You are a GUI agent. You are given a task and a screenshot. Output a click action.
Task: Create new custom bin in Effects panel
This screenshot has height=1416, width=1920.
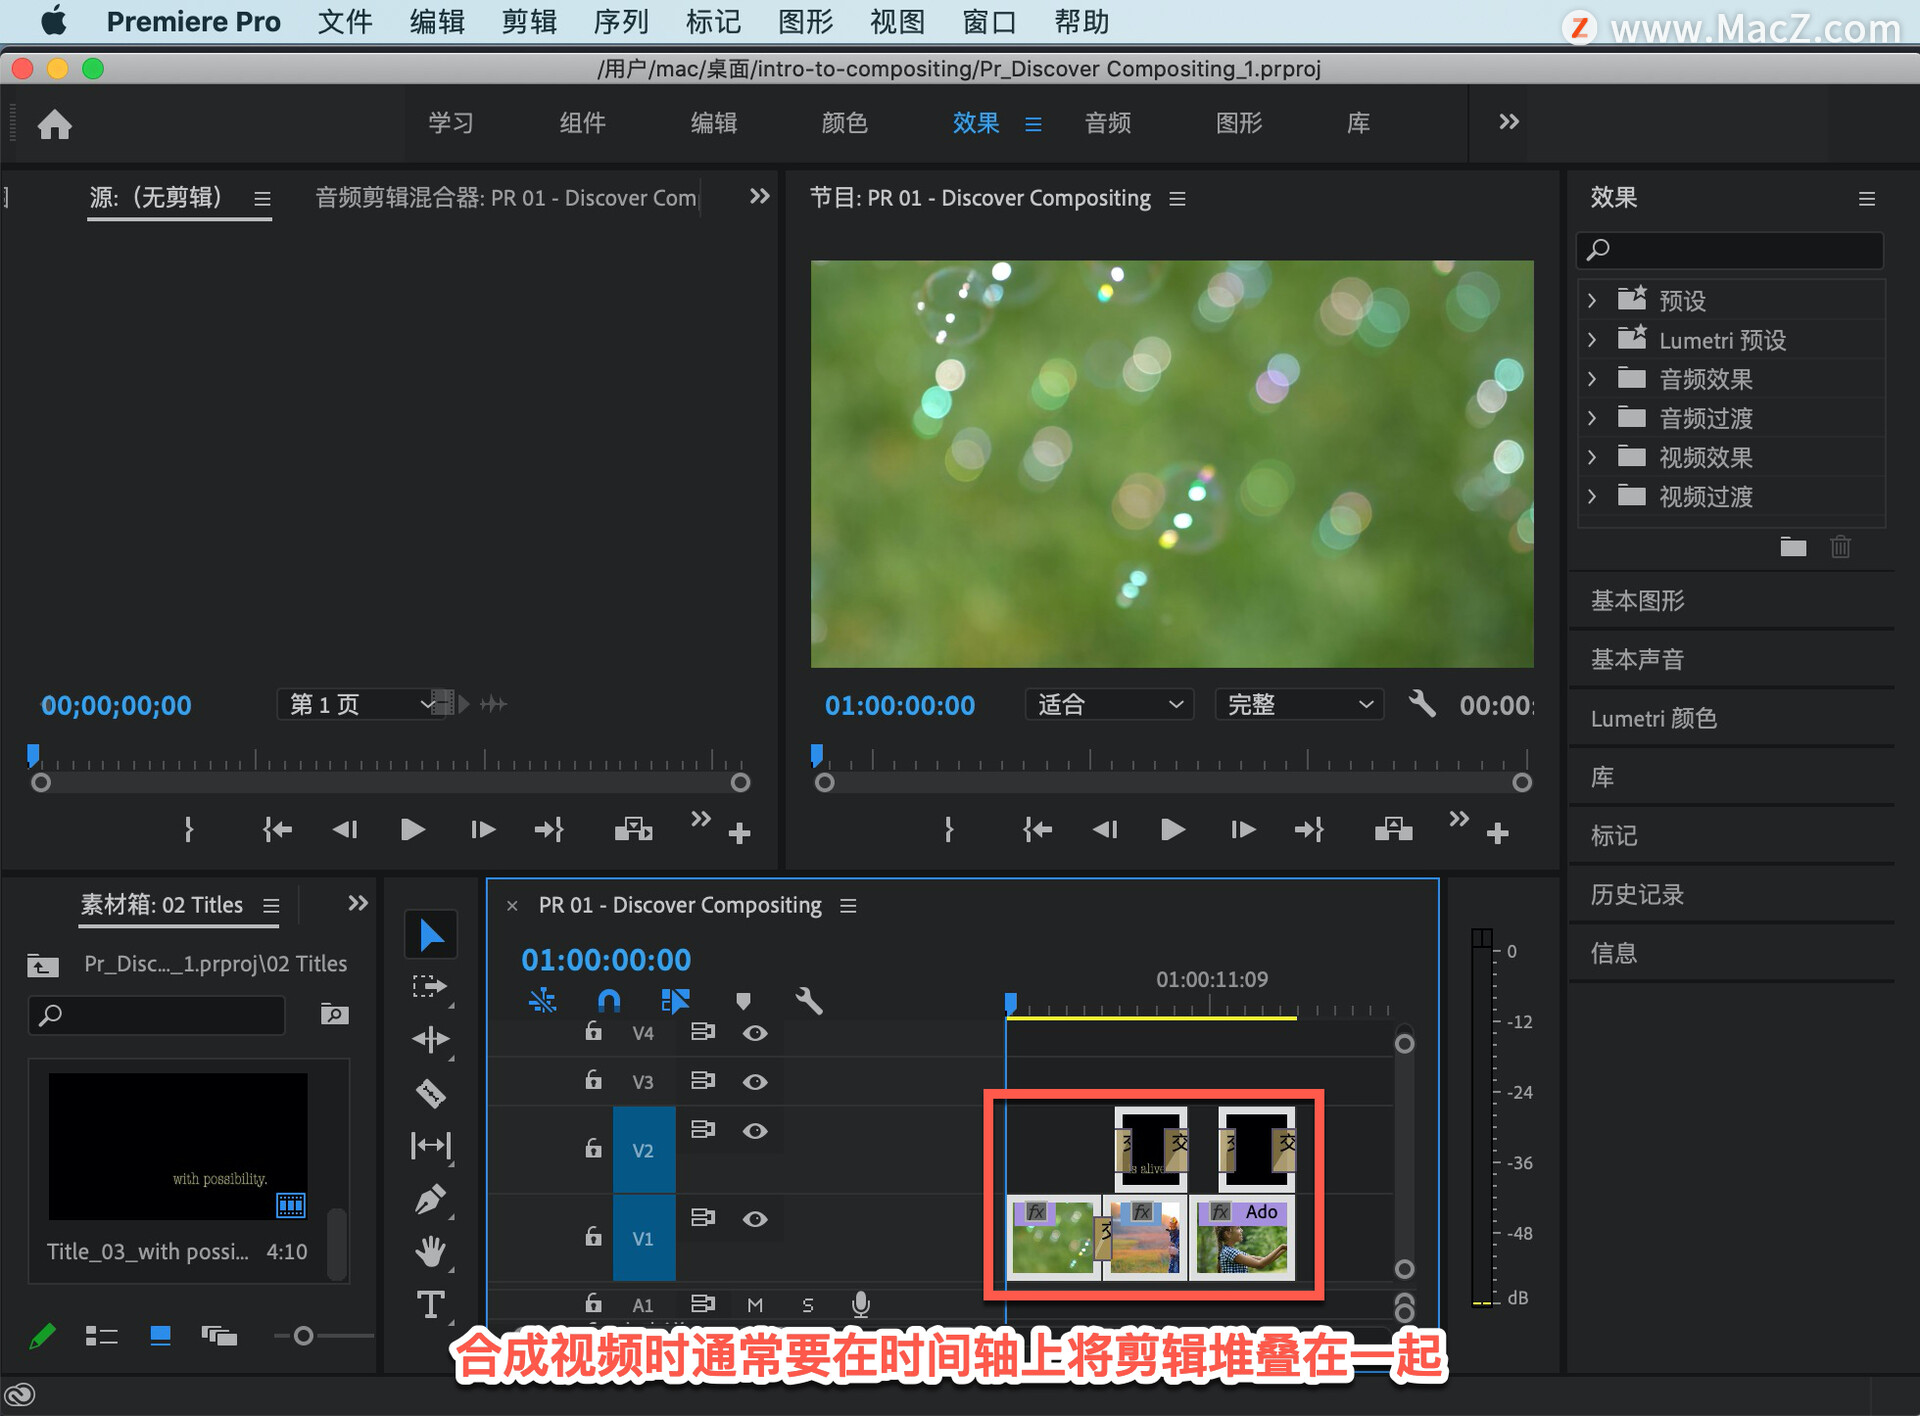pyautogui.click(x=1793, y=547)
